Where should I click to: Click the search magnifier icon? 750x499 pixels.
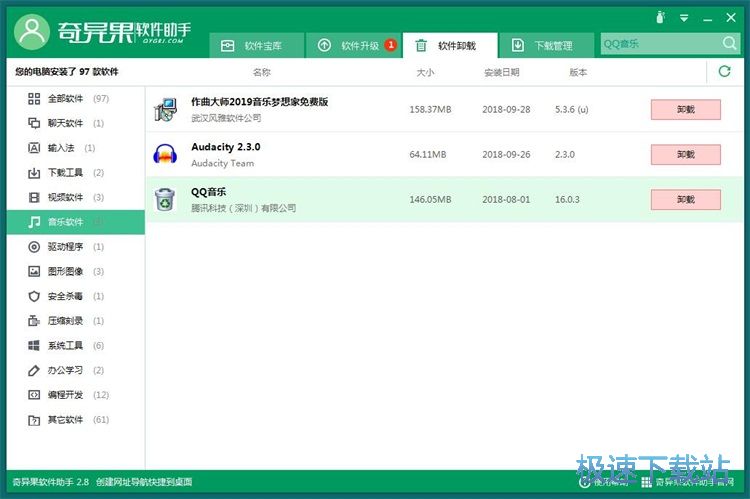(x=729, y=44)
